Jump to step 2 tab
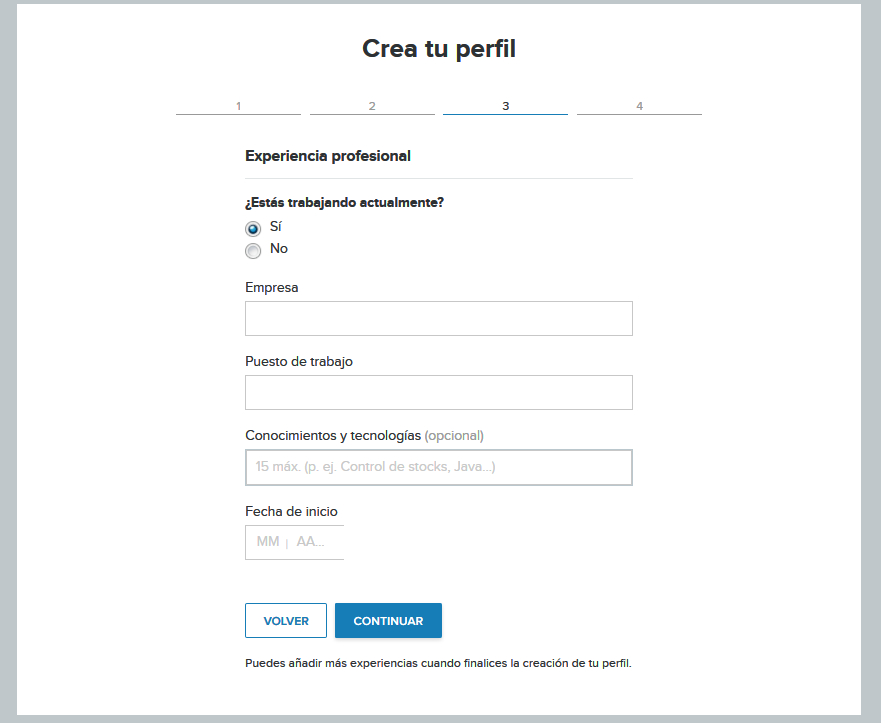881x723 pixels. (x=372, y=106)
